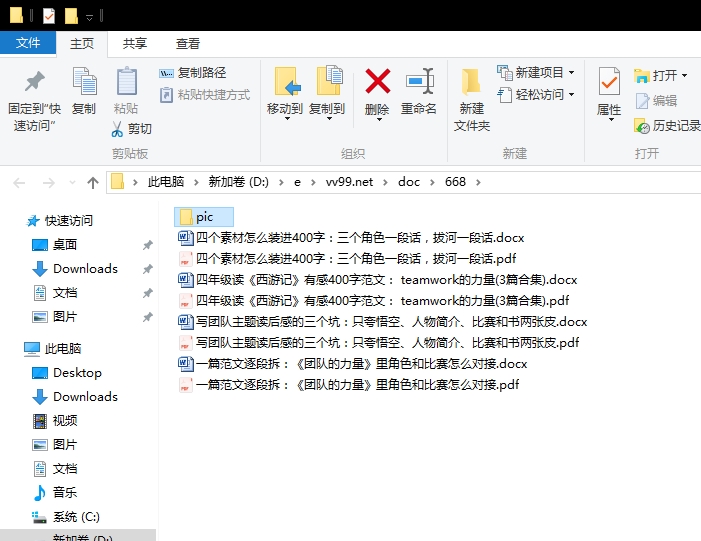Select 写团队主题读后感的三个坑 pdf file
The height and width of the screenshot is (541, 701).
(x=379, y=342)
